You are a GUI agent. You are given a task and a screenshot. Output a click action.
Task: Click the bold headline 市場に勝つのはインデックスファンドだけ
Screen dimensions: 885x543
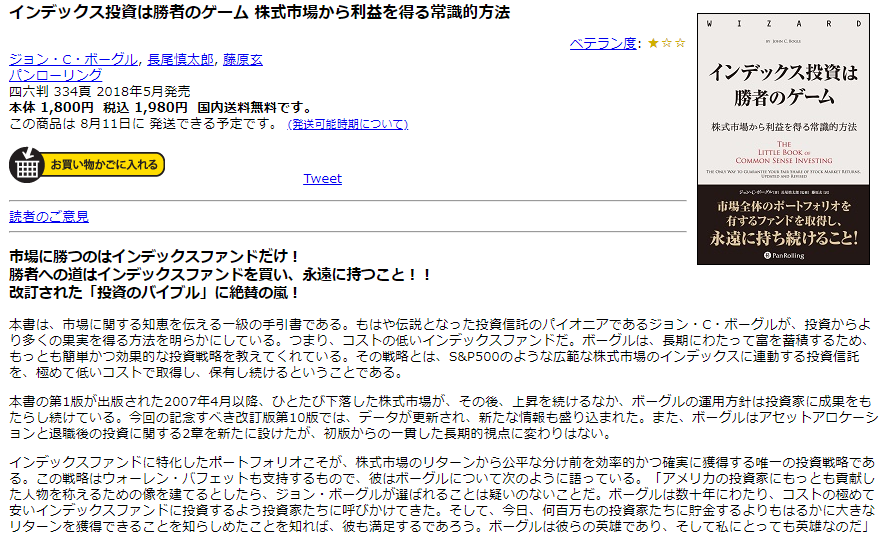154,255
